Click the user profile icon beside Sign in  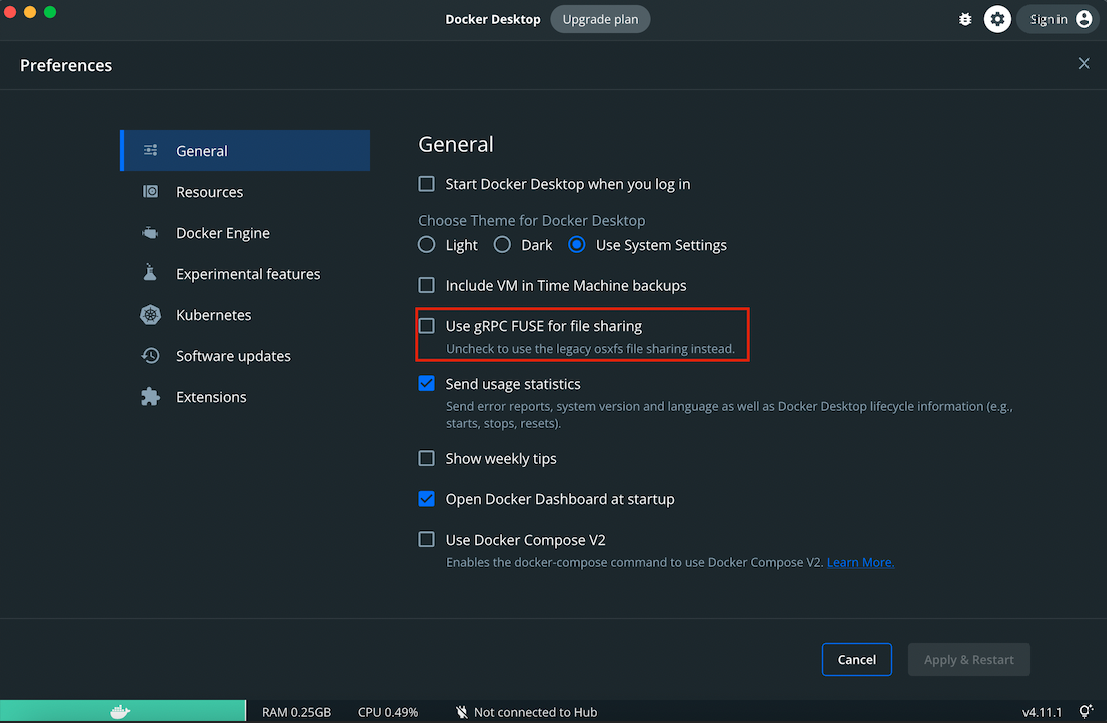click(1083, 18)
